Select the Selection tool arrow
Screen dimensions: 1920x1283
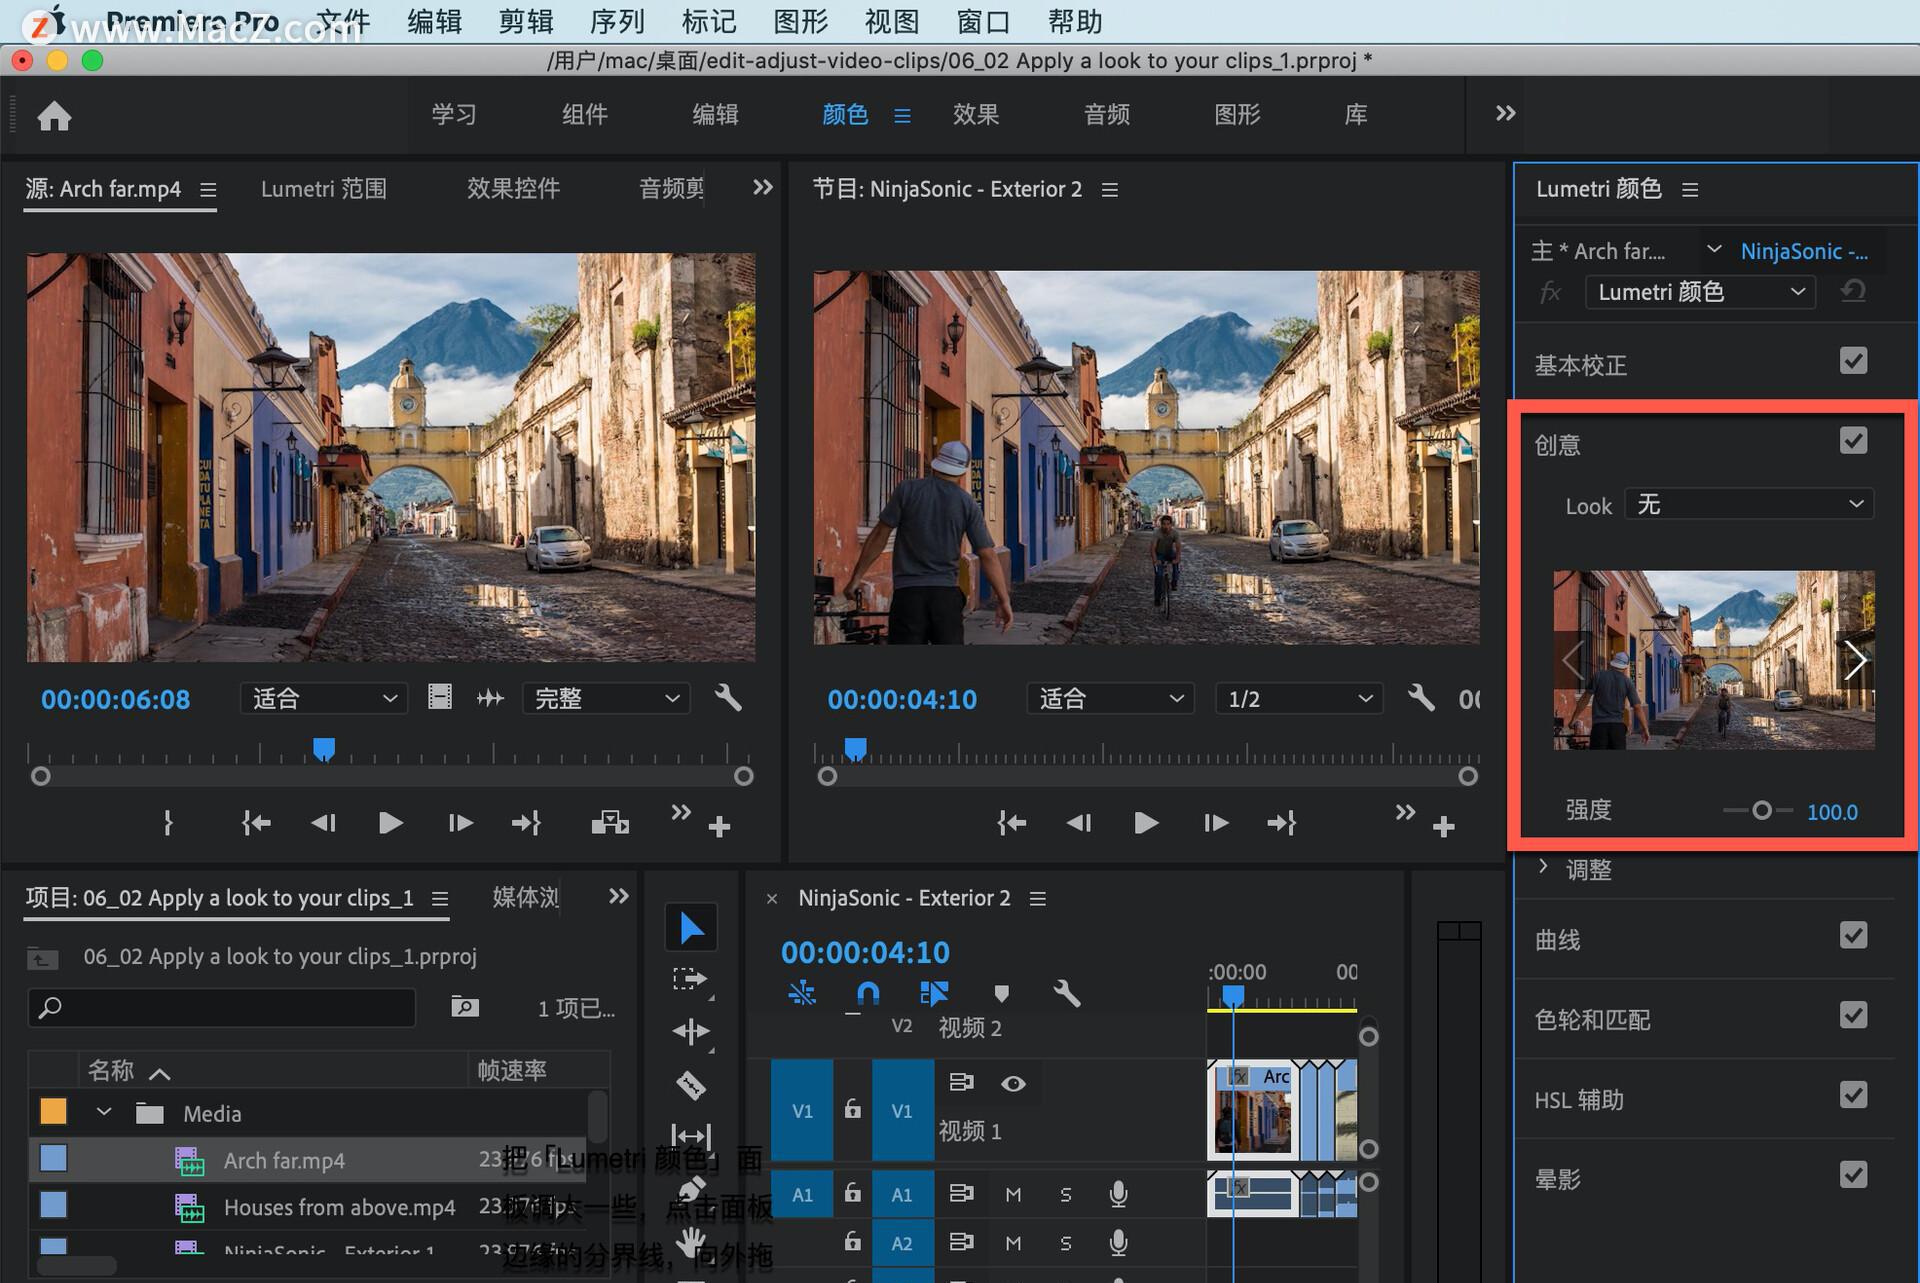point(691,928)
